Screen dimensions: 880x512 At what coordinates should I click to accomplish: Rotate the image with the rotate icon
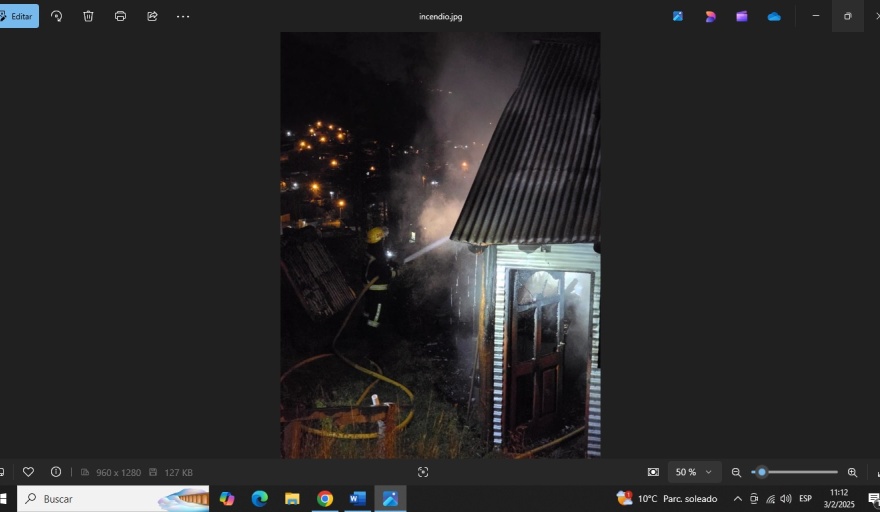[x=56, y=16]
